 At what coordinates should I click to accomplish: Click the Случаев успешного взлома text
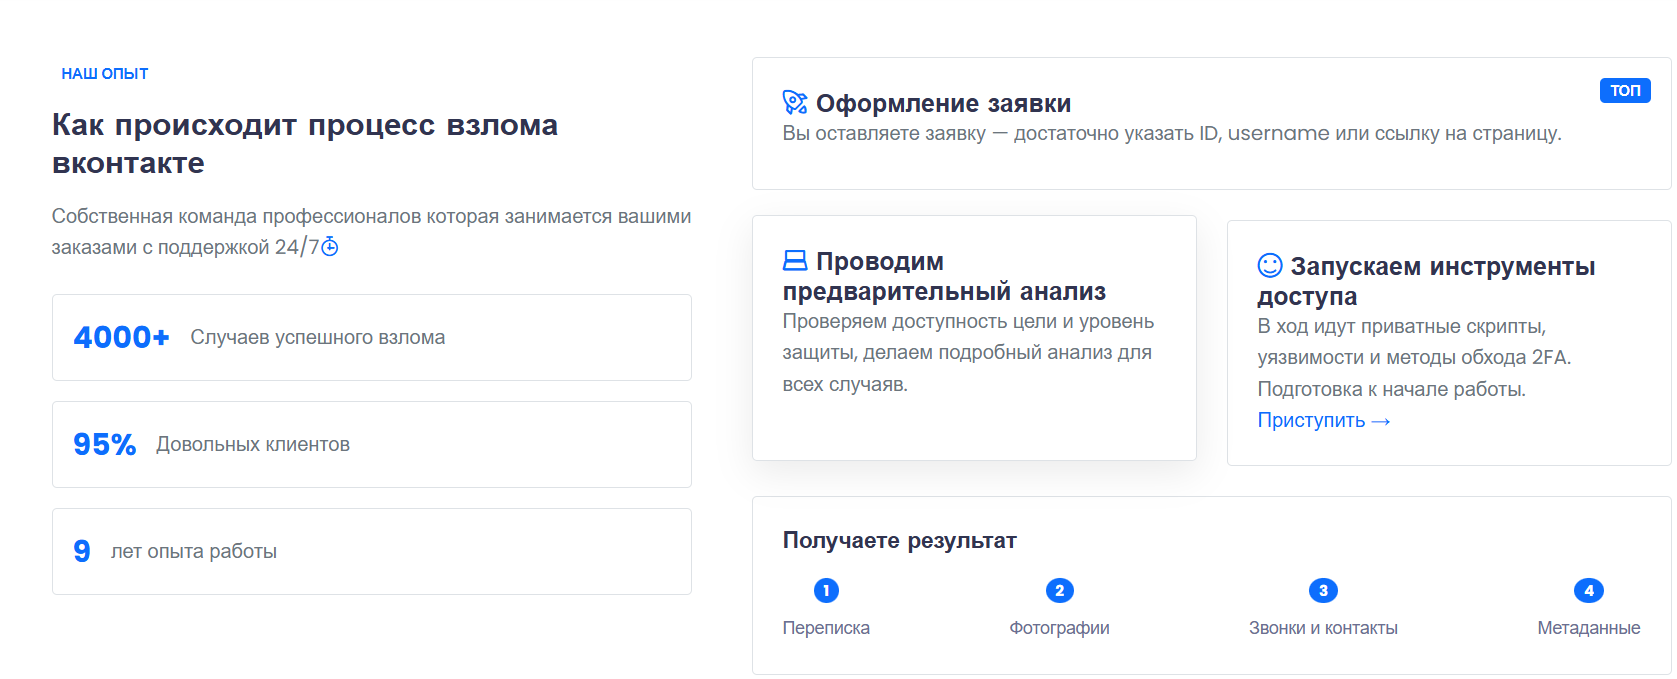pos(318,337)
